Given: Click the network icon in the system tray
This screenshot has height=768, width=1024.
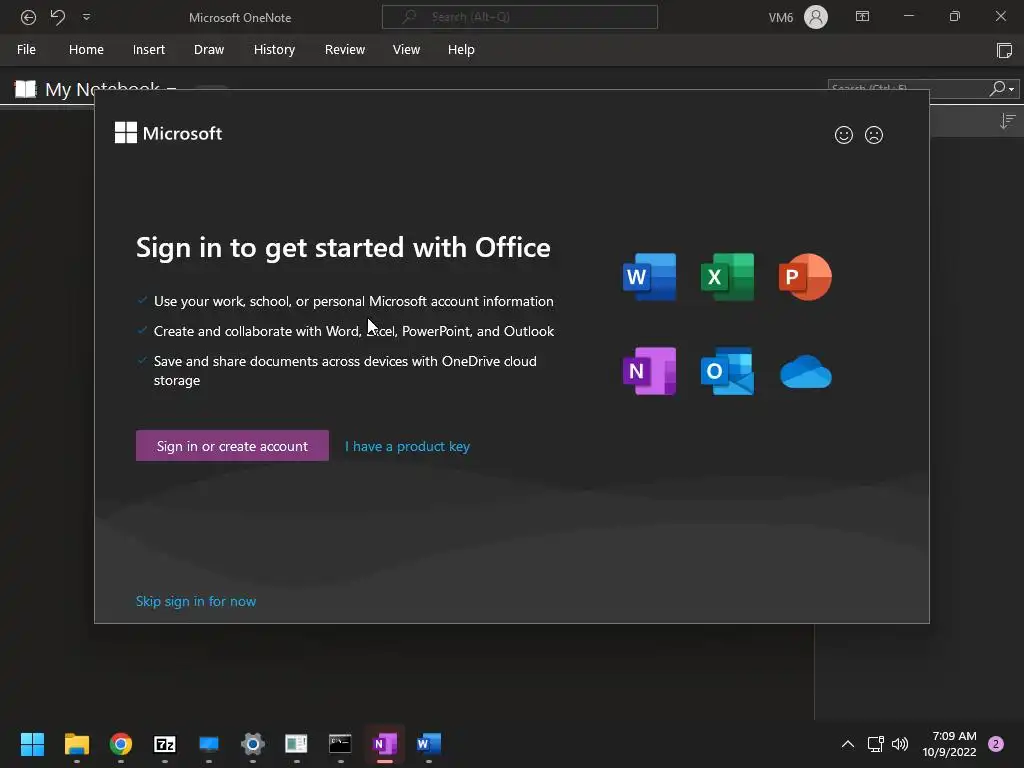Looking at the screenshot, I should click(x=875, y=744).
